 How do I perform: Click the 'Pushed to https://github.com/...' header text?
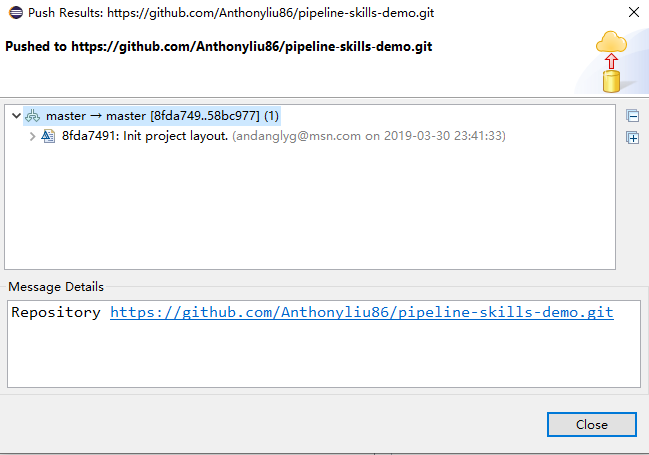[x=219, y=46]
